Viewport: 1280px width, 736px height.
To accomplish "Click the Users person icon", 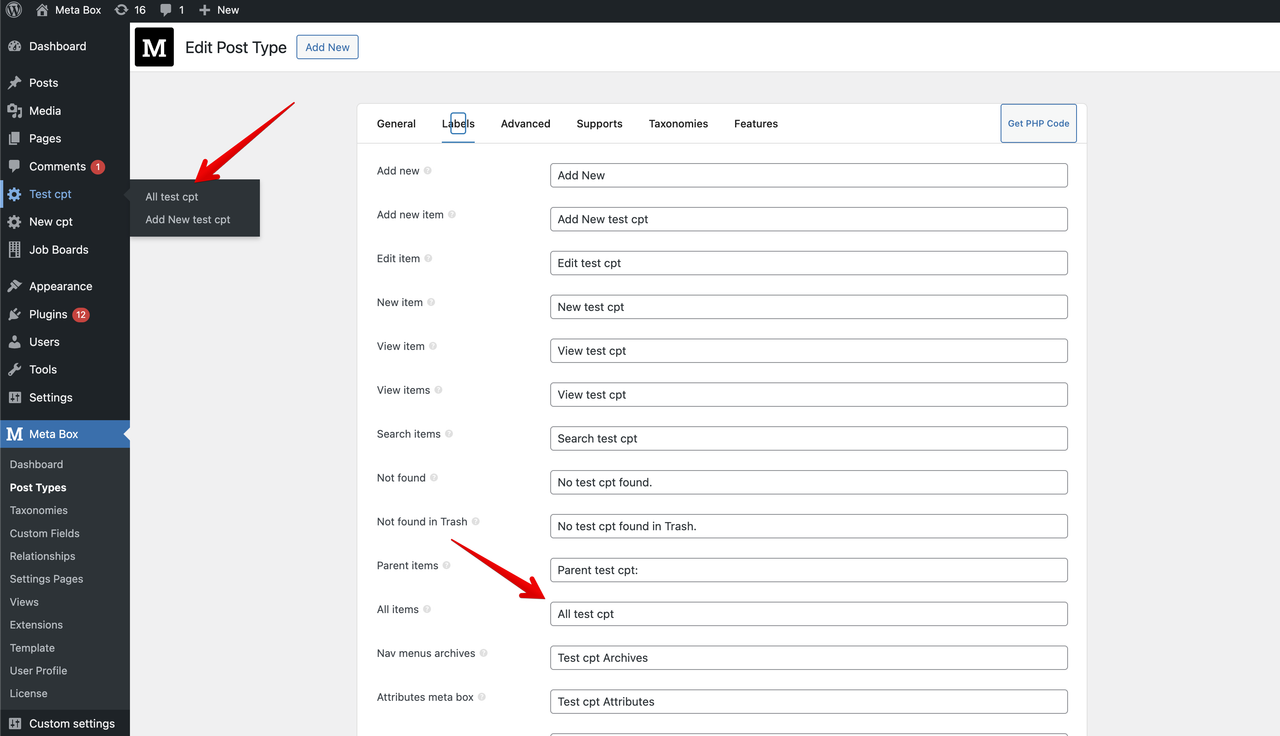I will [x=14, y=342].
